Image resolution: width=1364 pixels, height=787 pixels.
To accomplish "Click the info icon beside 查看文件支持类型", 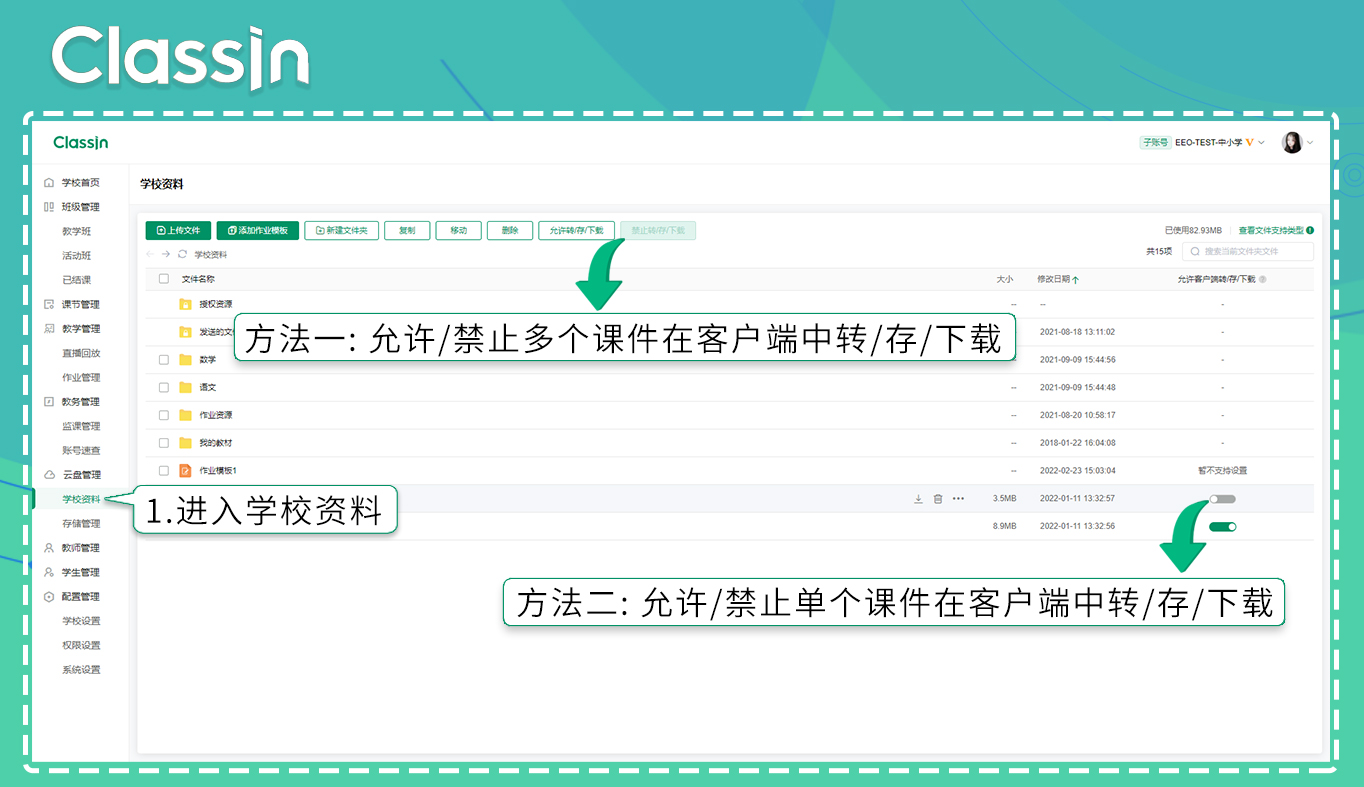I will coord(1310,230).
